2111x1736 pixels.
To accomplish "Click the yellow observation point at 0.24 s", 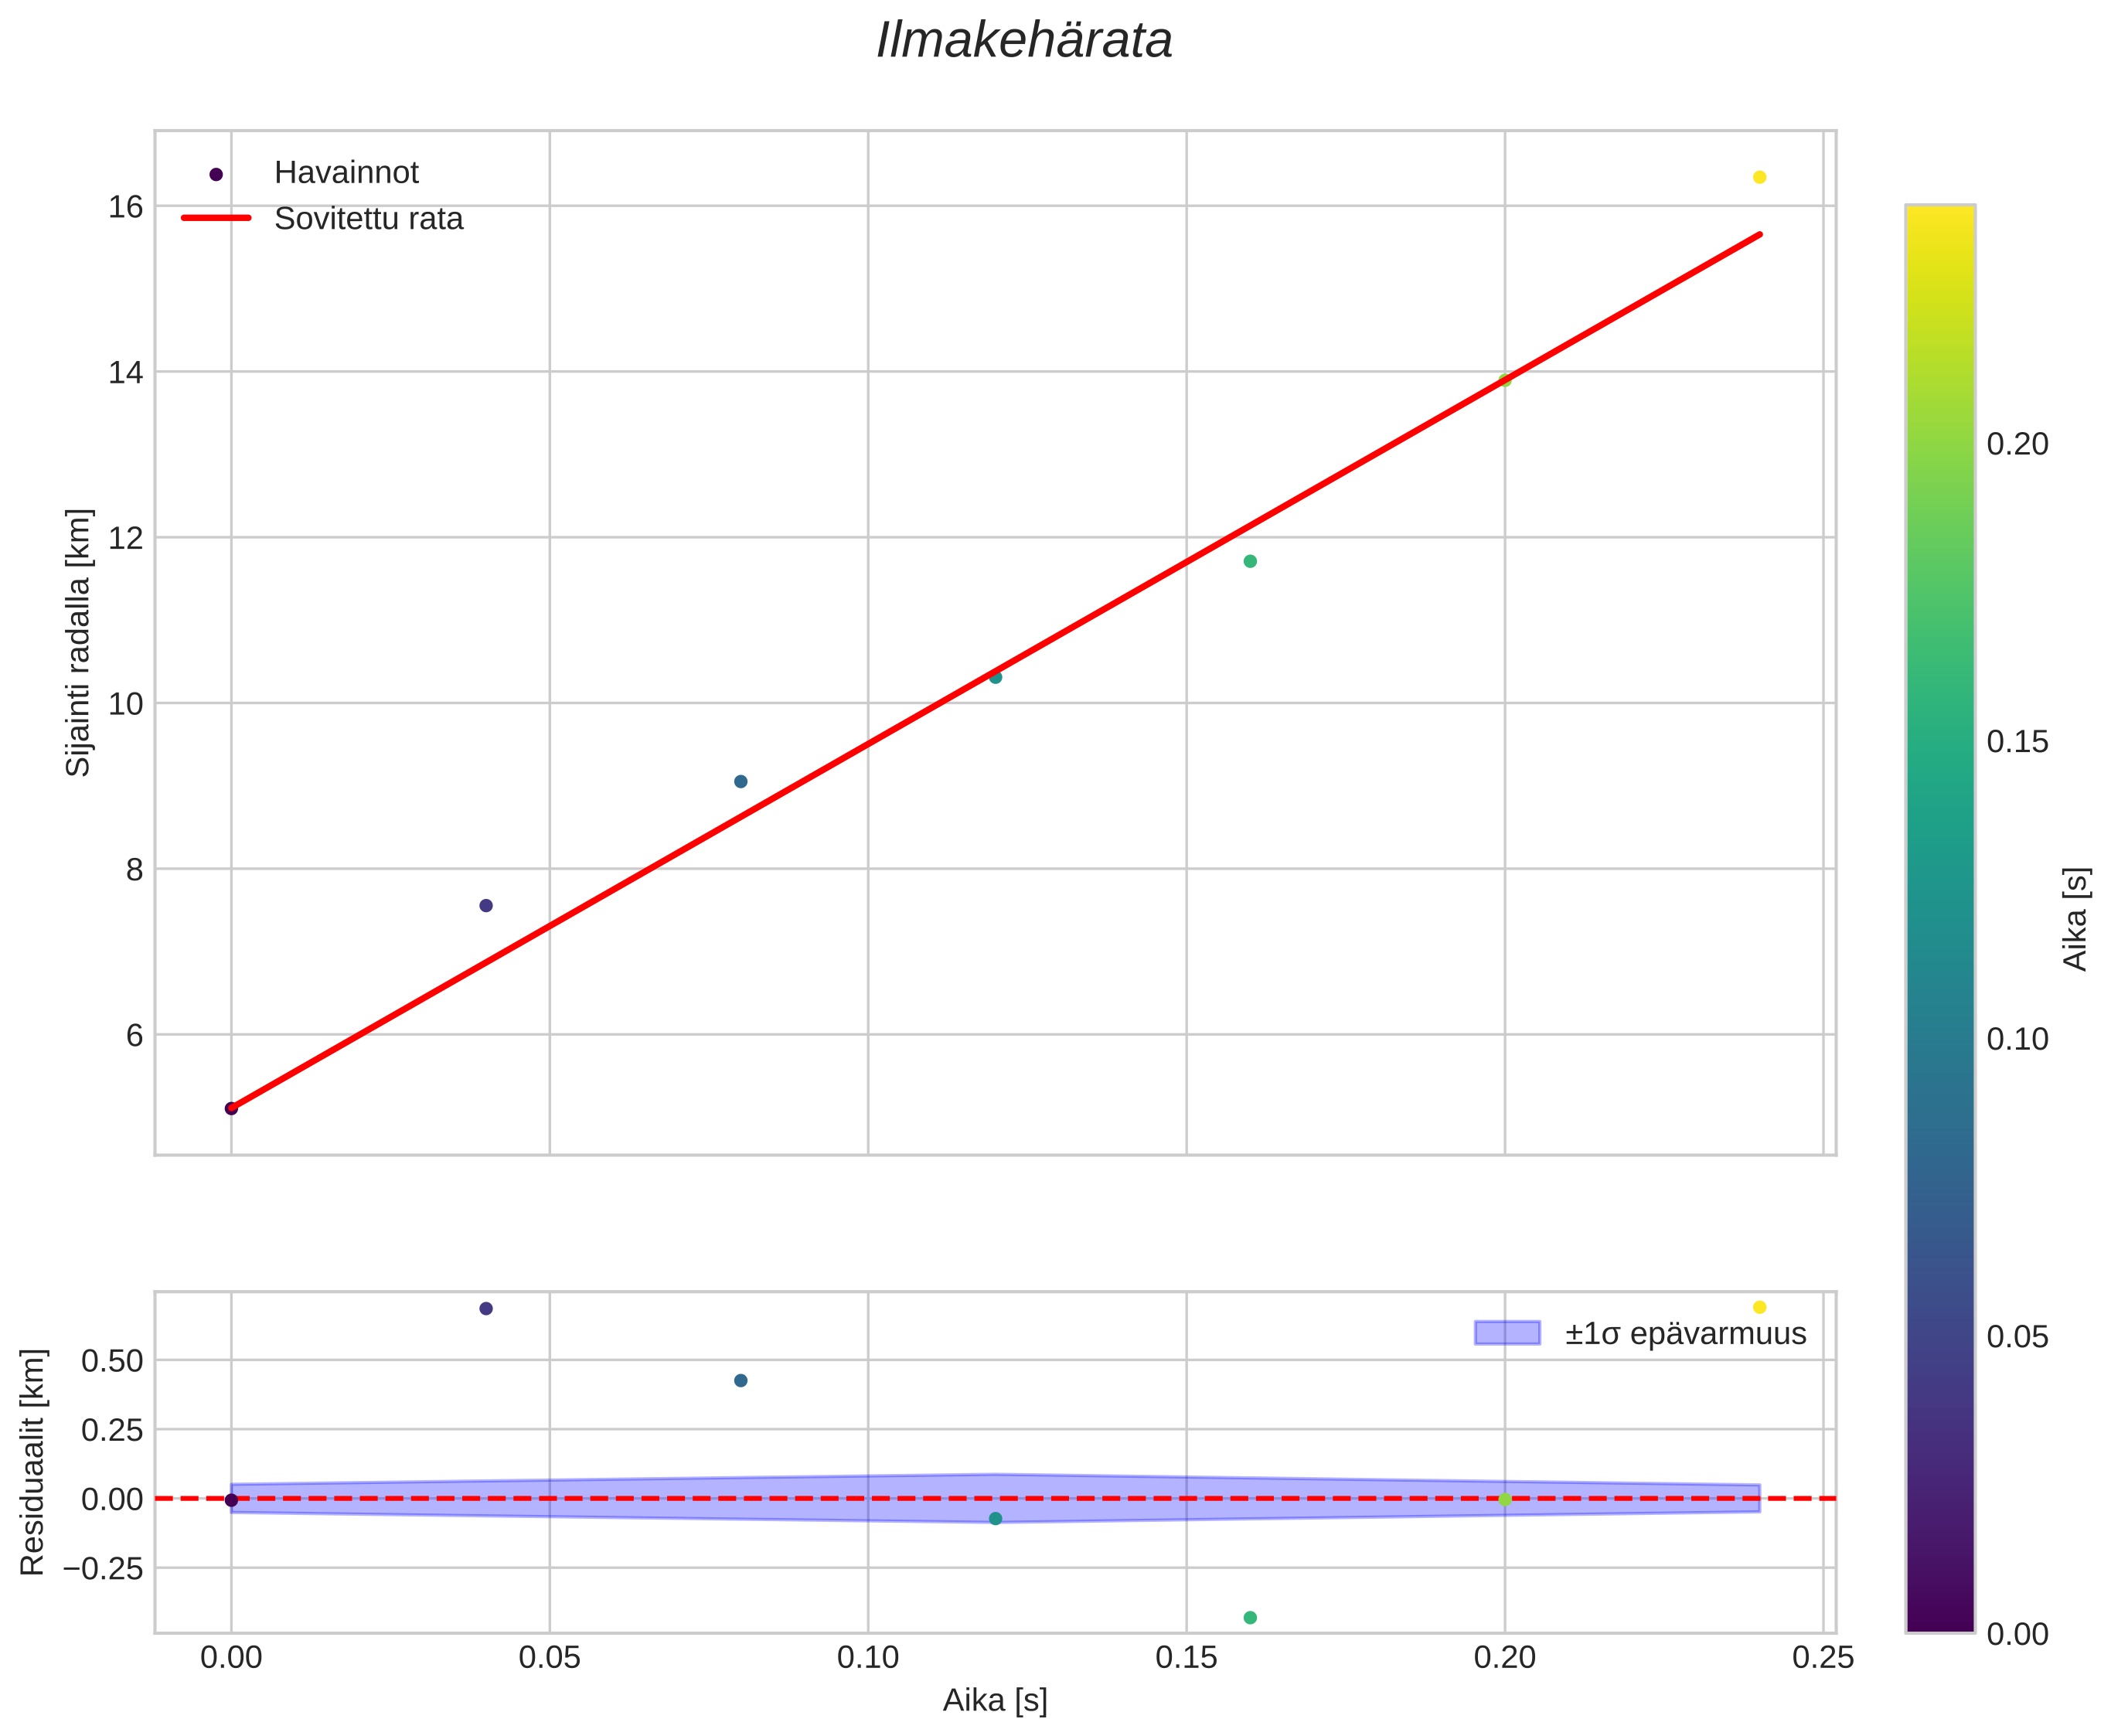I will pos(1759,177).
